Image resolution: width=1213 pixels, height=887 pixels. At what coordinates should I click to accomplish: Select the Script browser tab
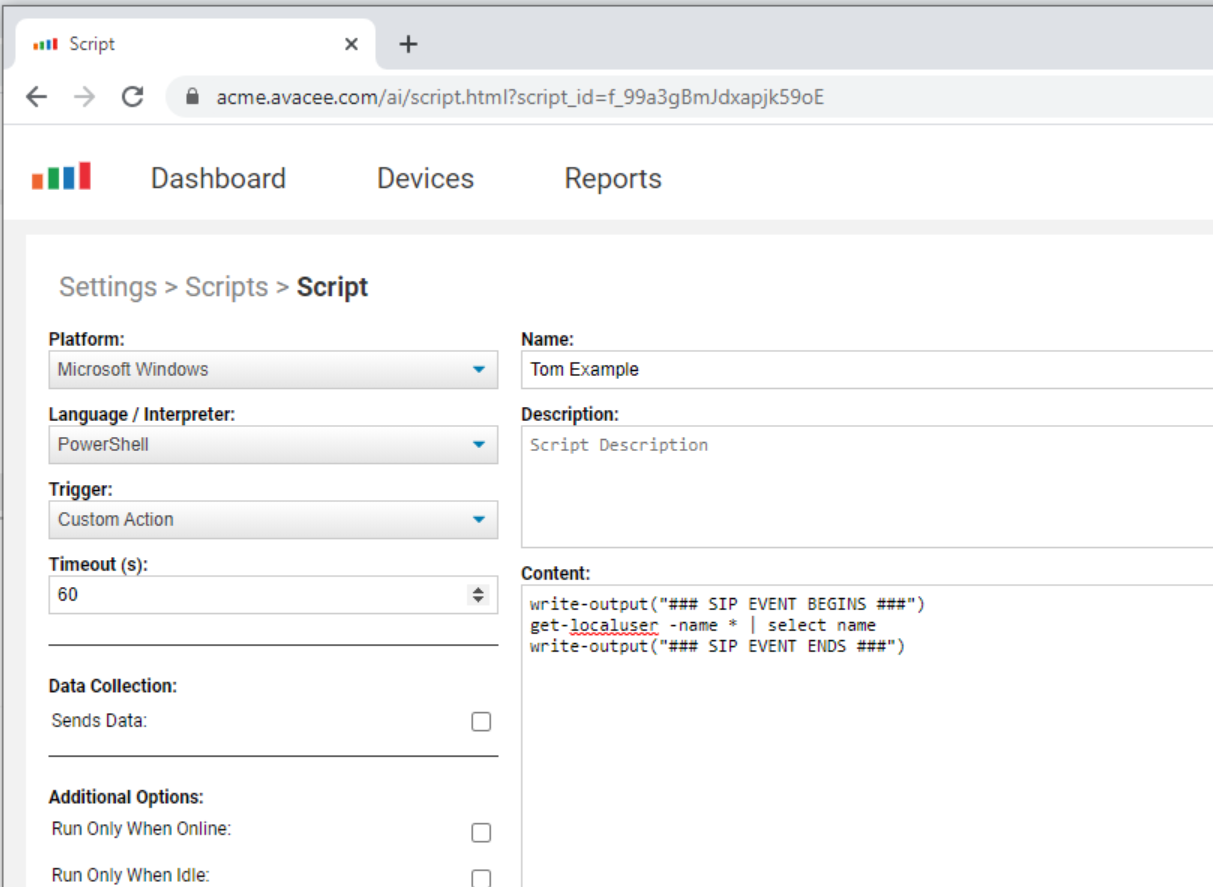click(x=195, y=44)
